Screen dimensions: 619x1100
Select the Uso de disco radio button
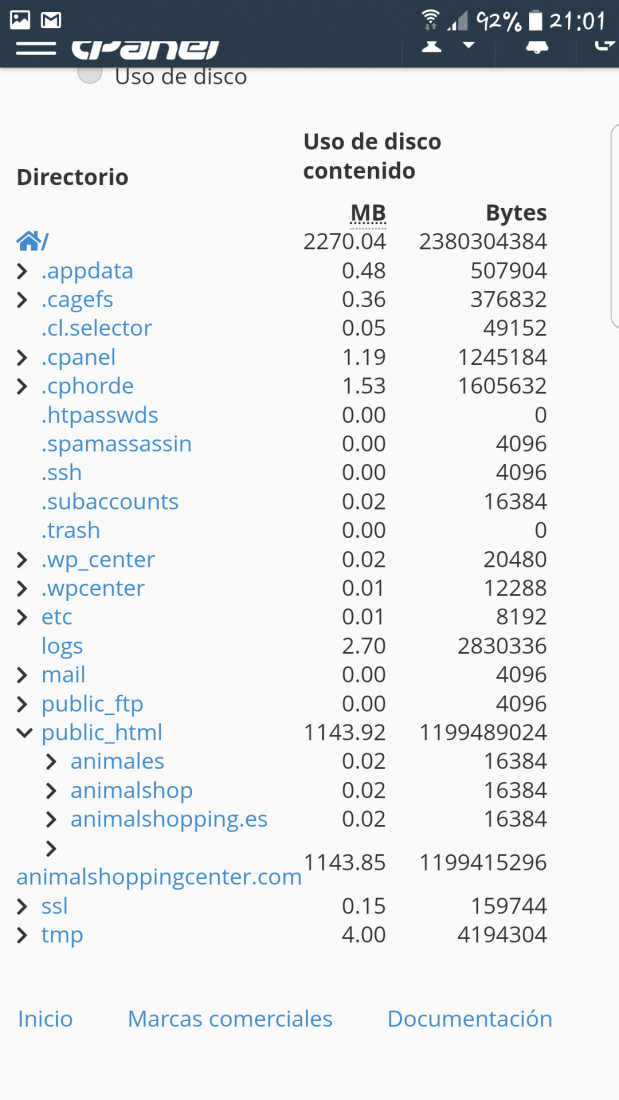click(90, 73)
